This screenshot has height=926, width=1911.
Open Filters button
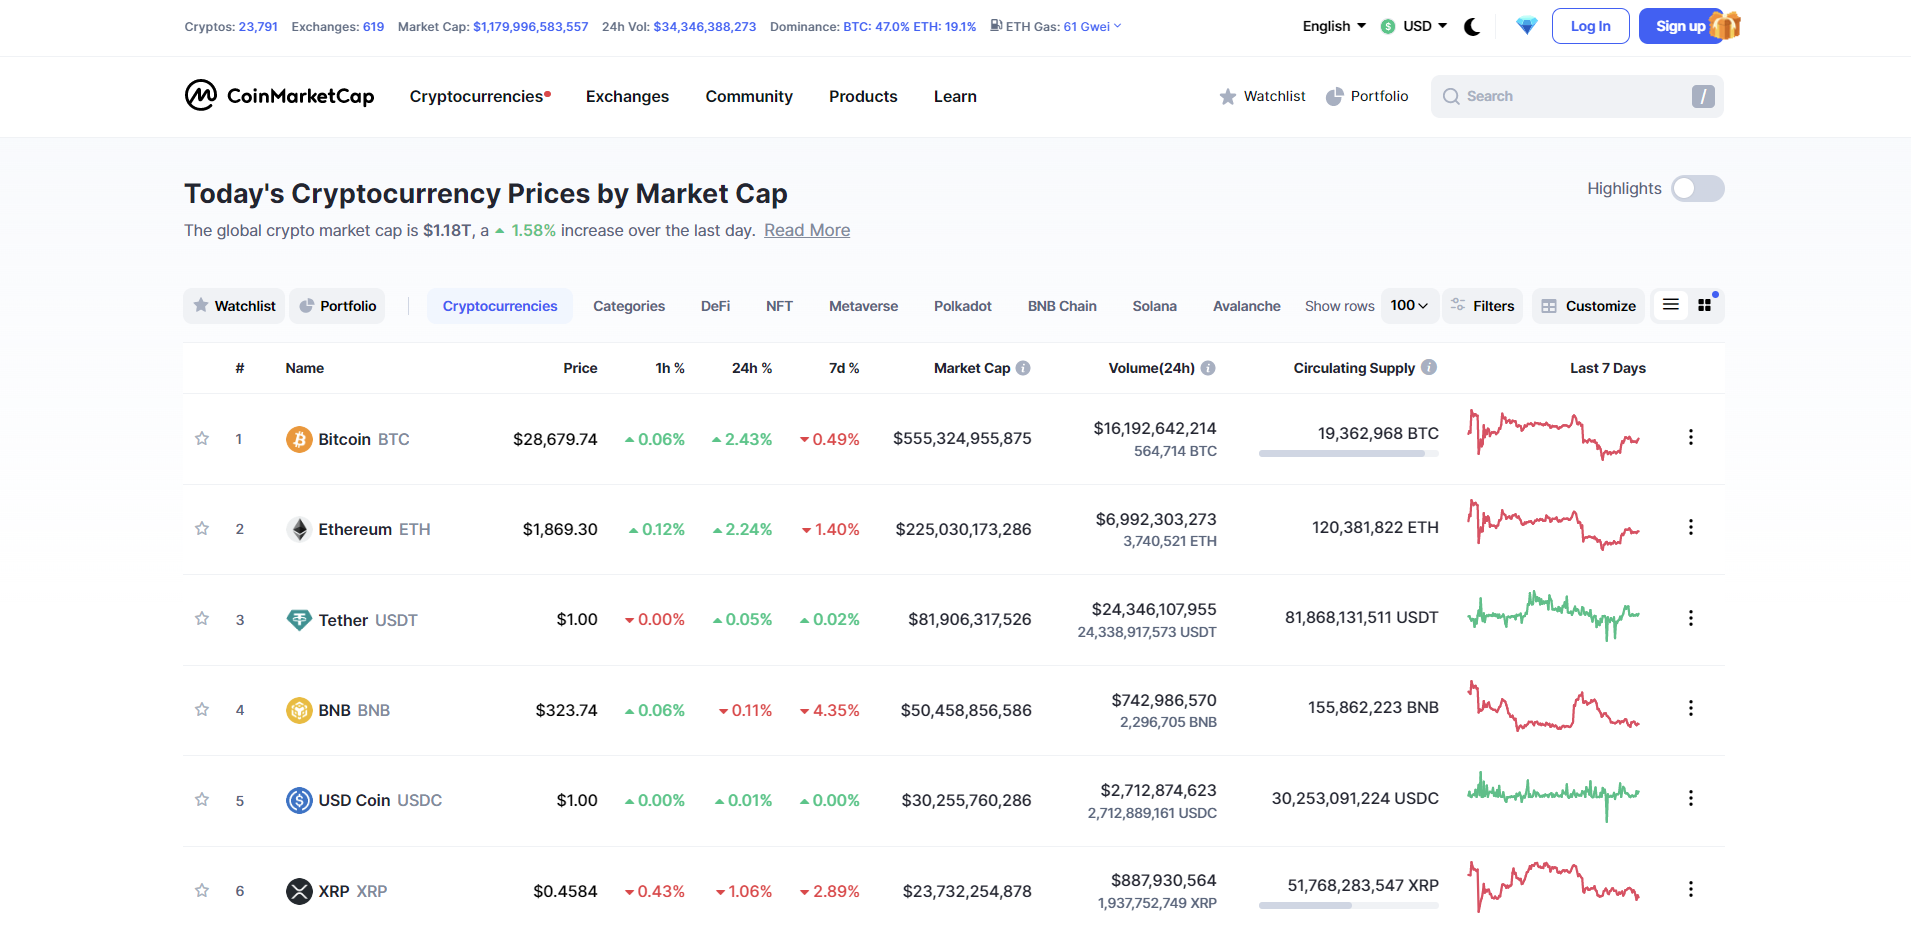1483,306
